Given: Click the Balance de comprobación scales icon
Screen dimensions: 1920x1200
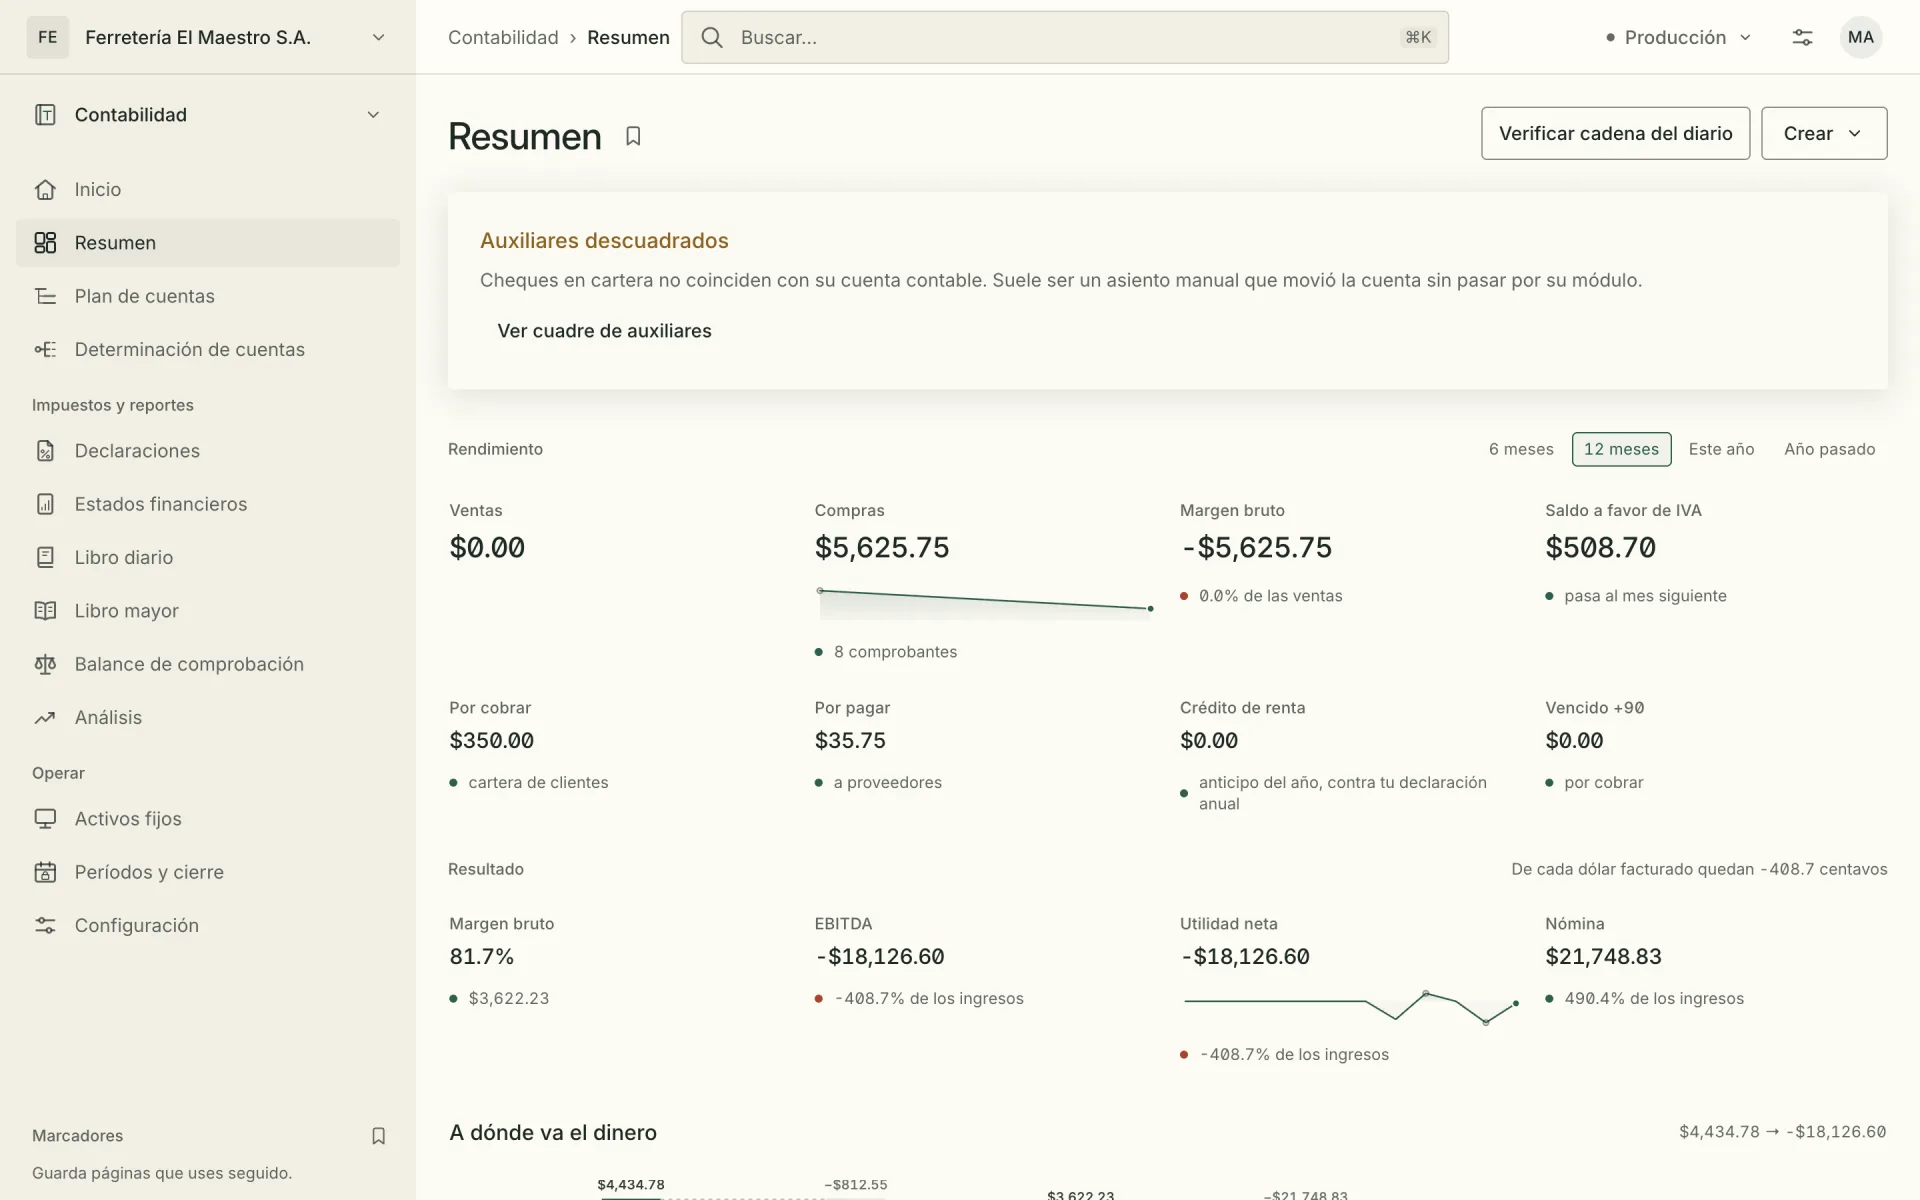Looking at the screenshot, I should click(x=45, y=664).
